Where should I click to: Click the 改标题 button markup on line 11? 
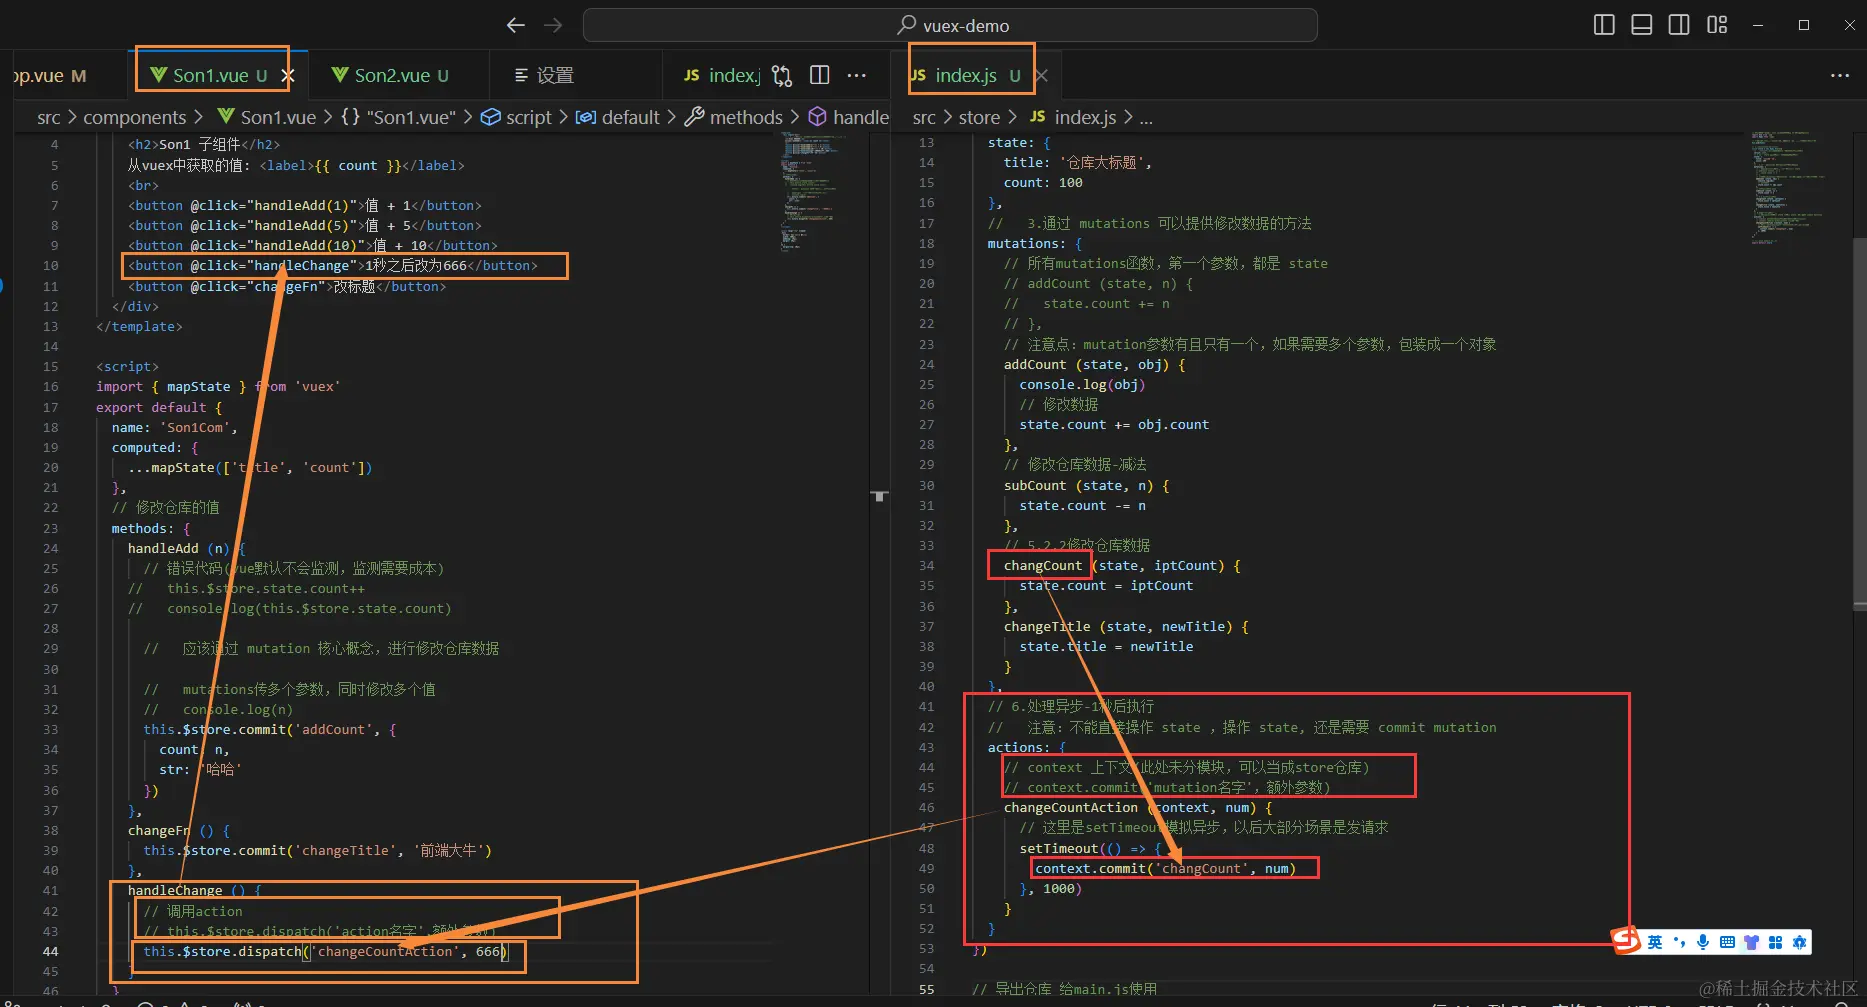coord(286,286)
